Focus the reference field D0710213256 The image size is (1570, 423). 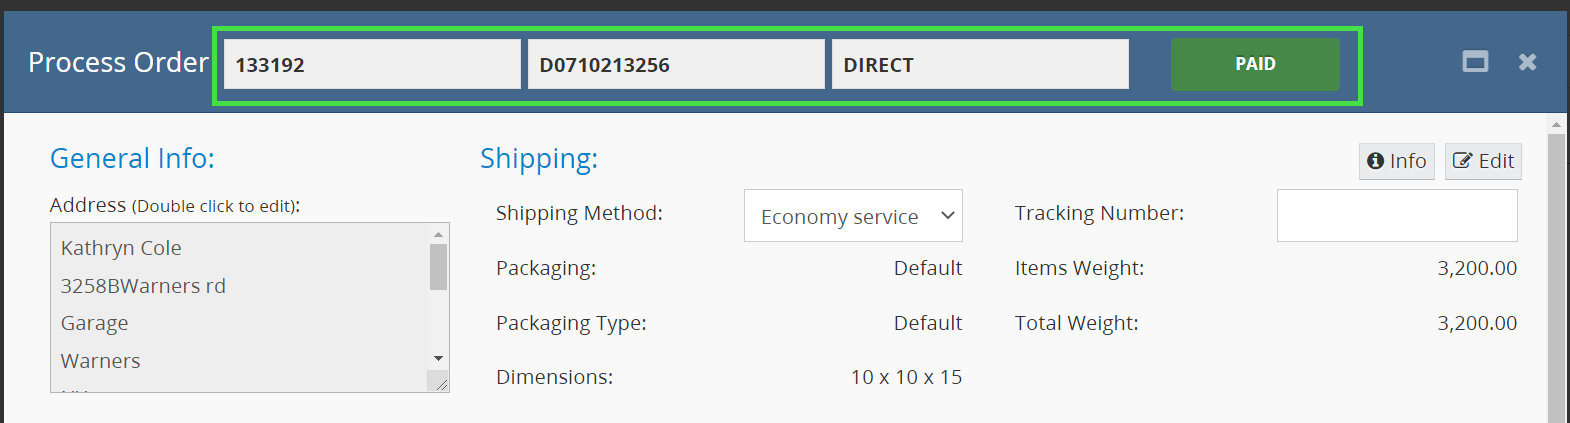point(676,64)
